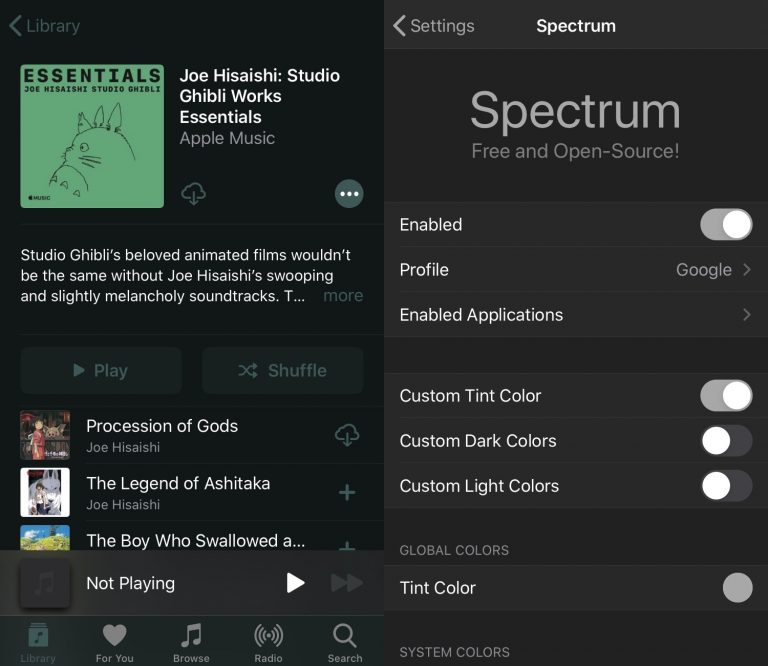This screenshot has height=666, width=768.
Task: Skip forward using the mini player fast-forward icon
Action: 347,583
